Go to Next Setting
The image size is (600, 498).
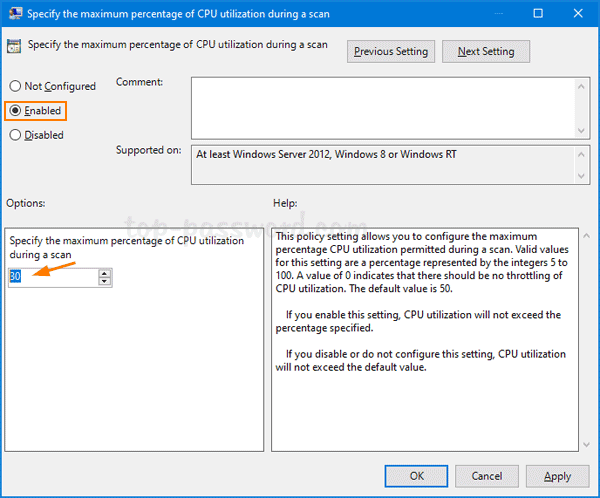486,51
